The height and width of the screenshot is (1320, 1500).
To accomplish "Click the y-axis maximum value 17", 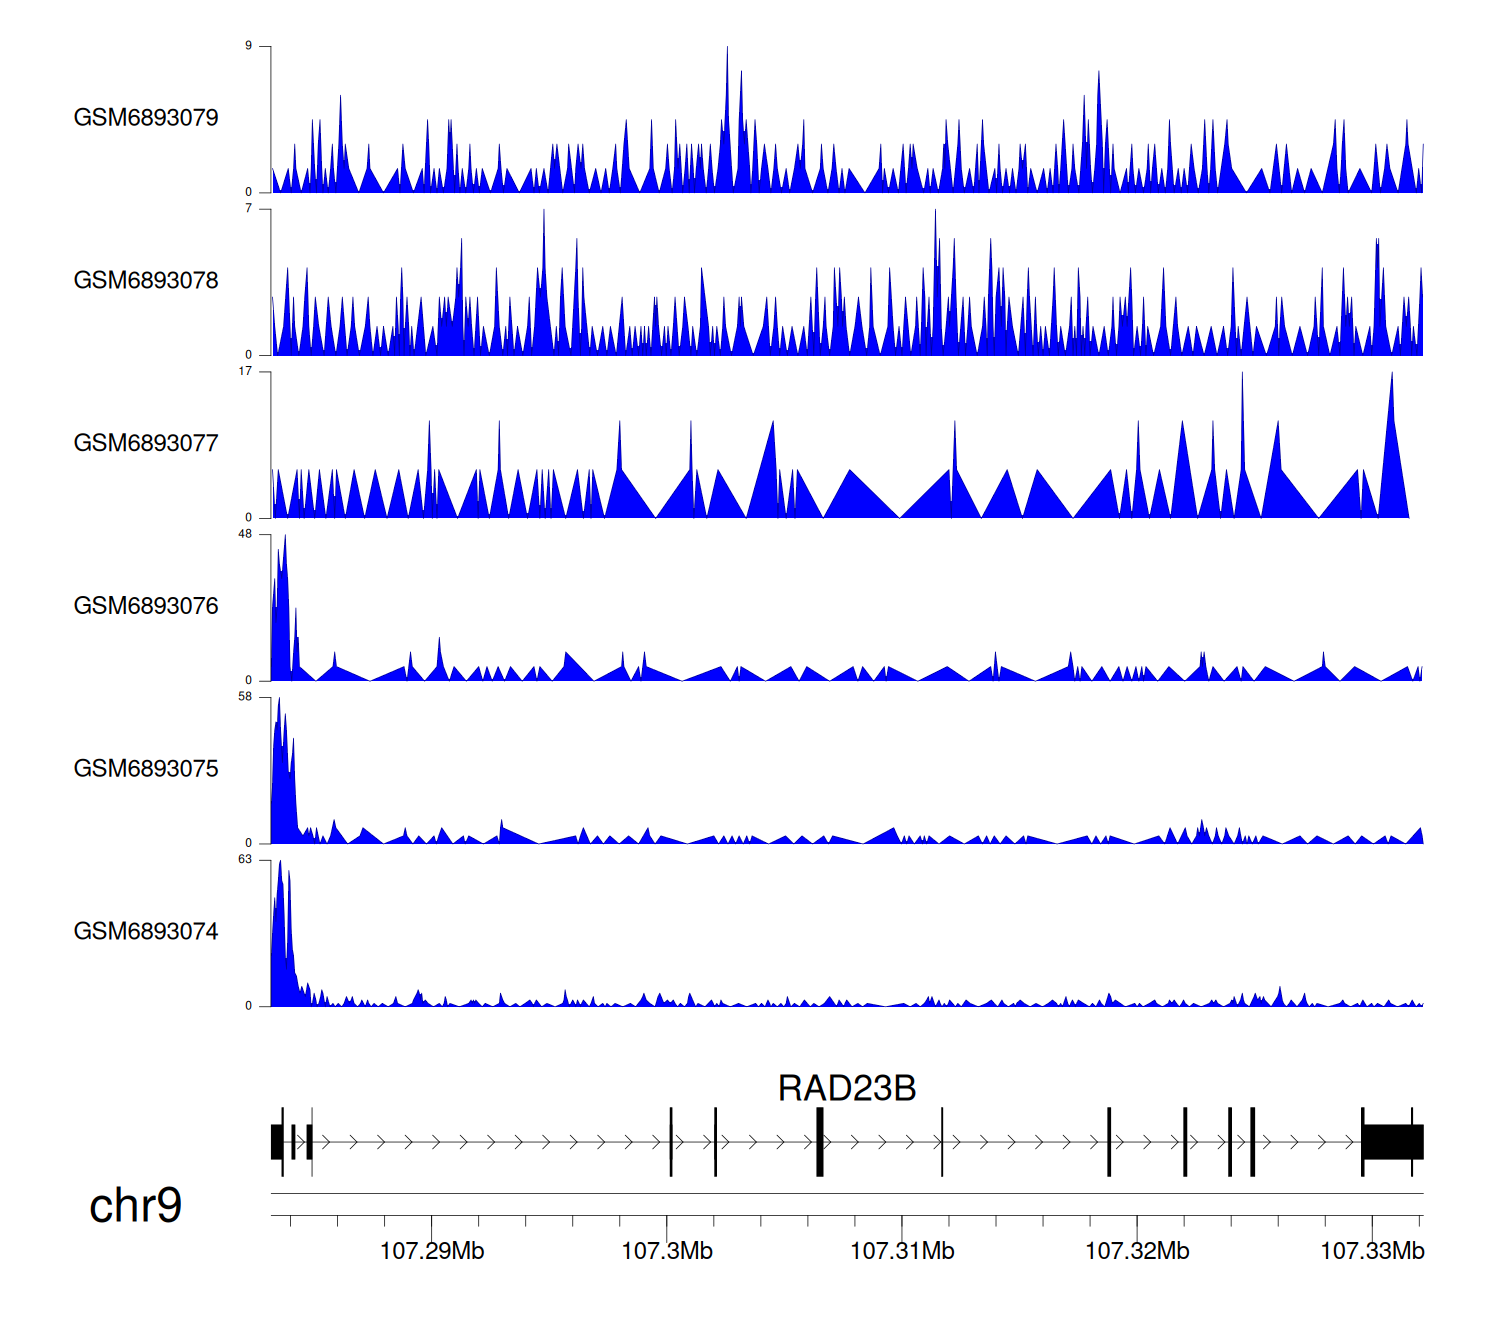I will click(245, 371).
